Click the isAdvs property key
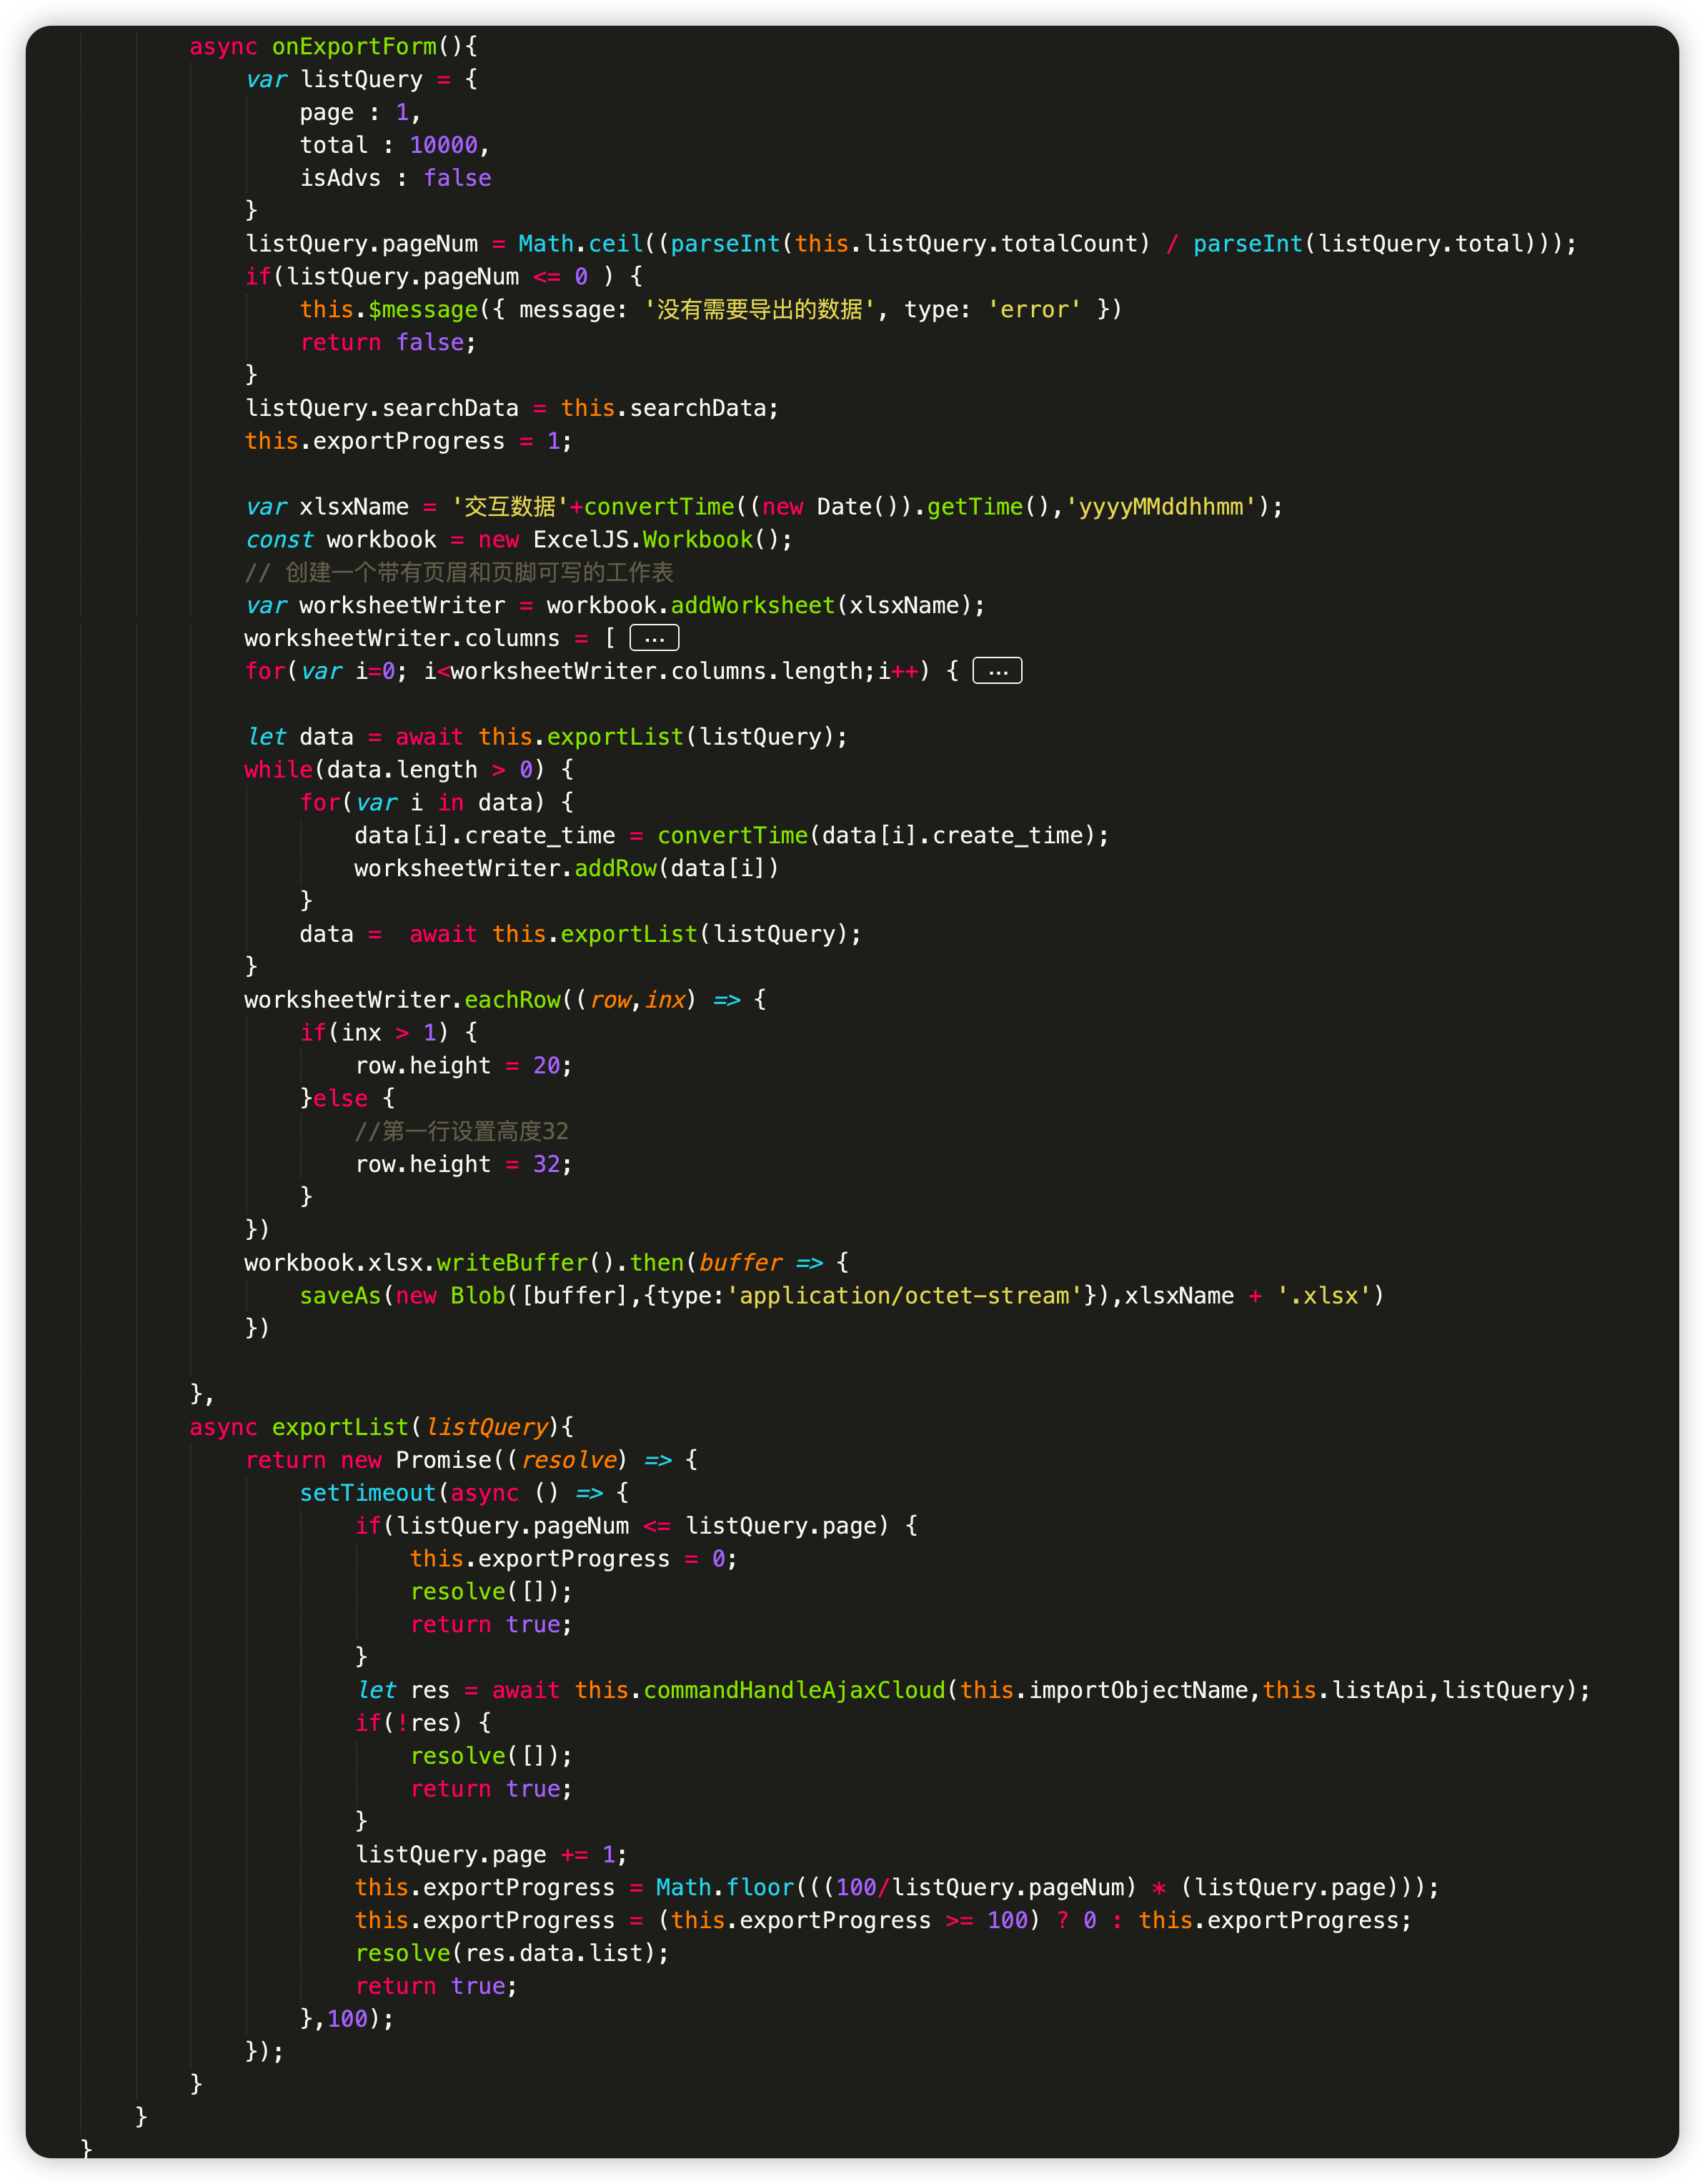 pos(340,178)
